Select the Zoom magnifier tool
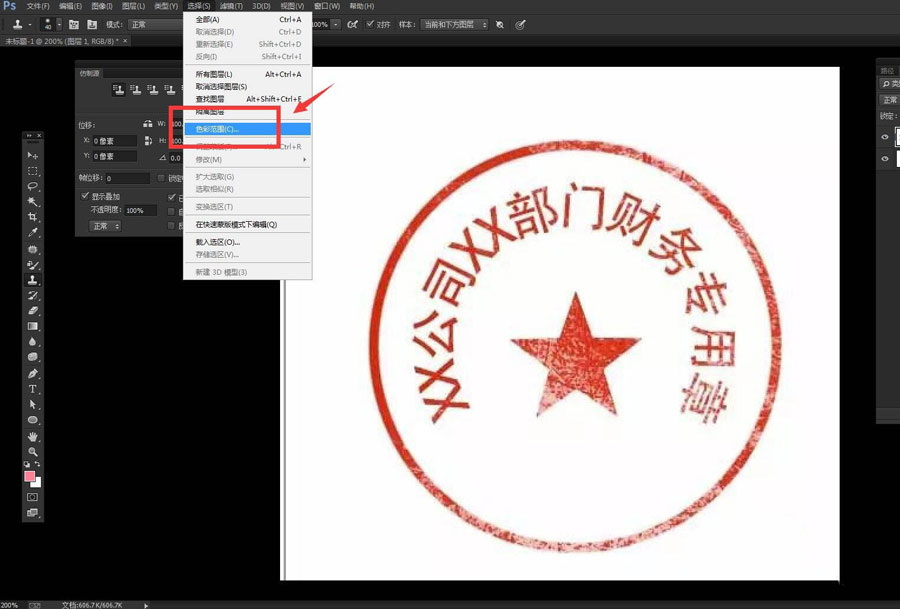The image size is (900, 609). click(33, 452)
